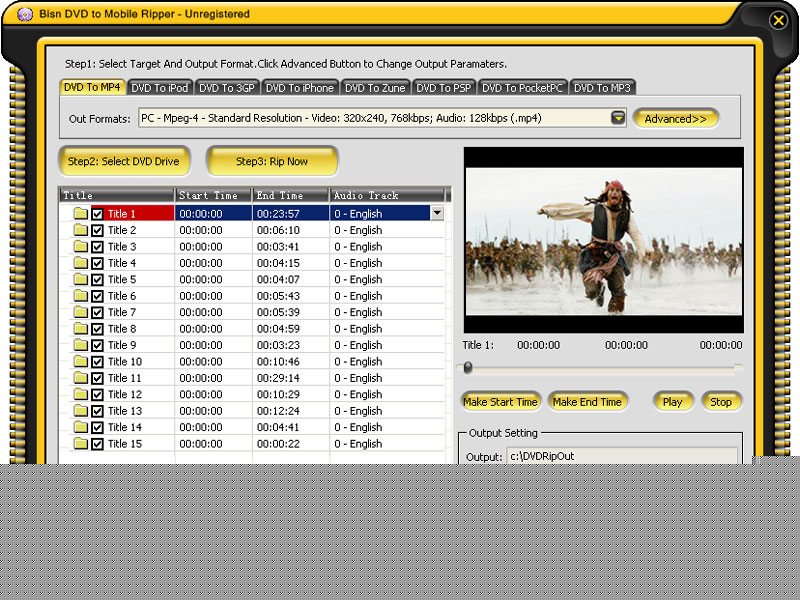Uncheck the Title 6 checkbox

(x=97, y=296)
